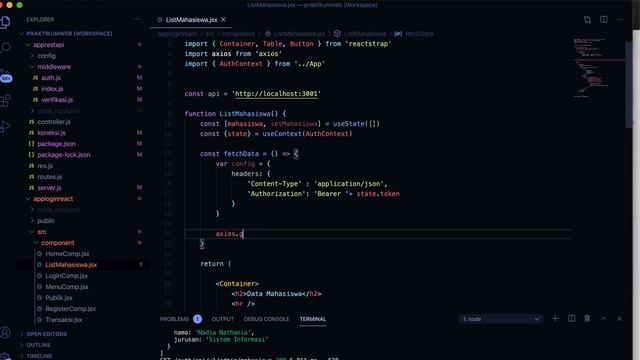Expand the Timeline section
640x360 pixels.
coord(39,356)
